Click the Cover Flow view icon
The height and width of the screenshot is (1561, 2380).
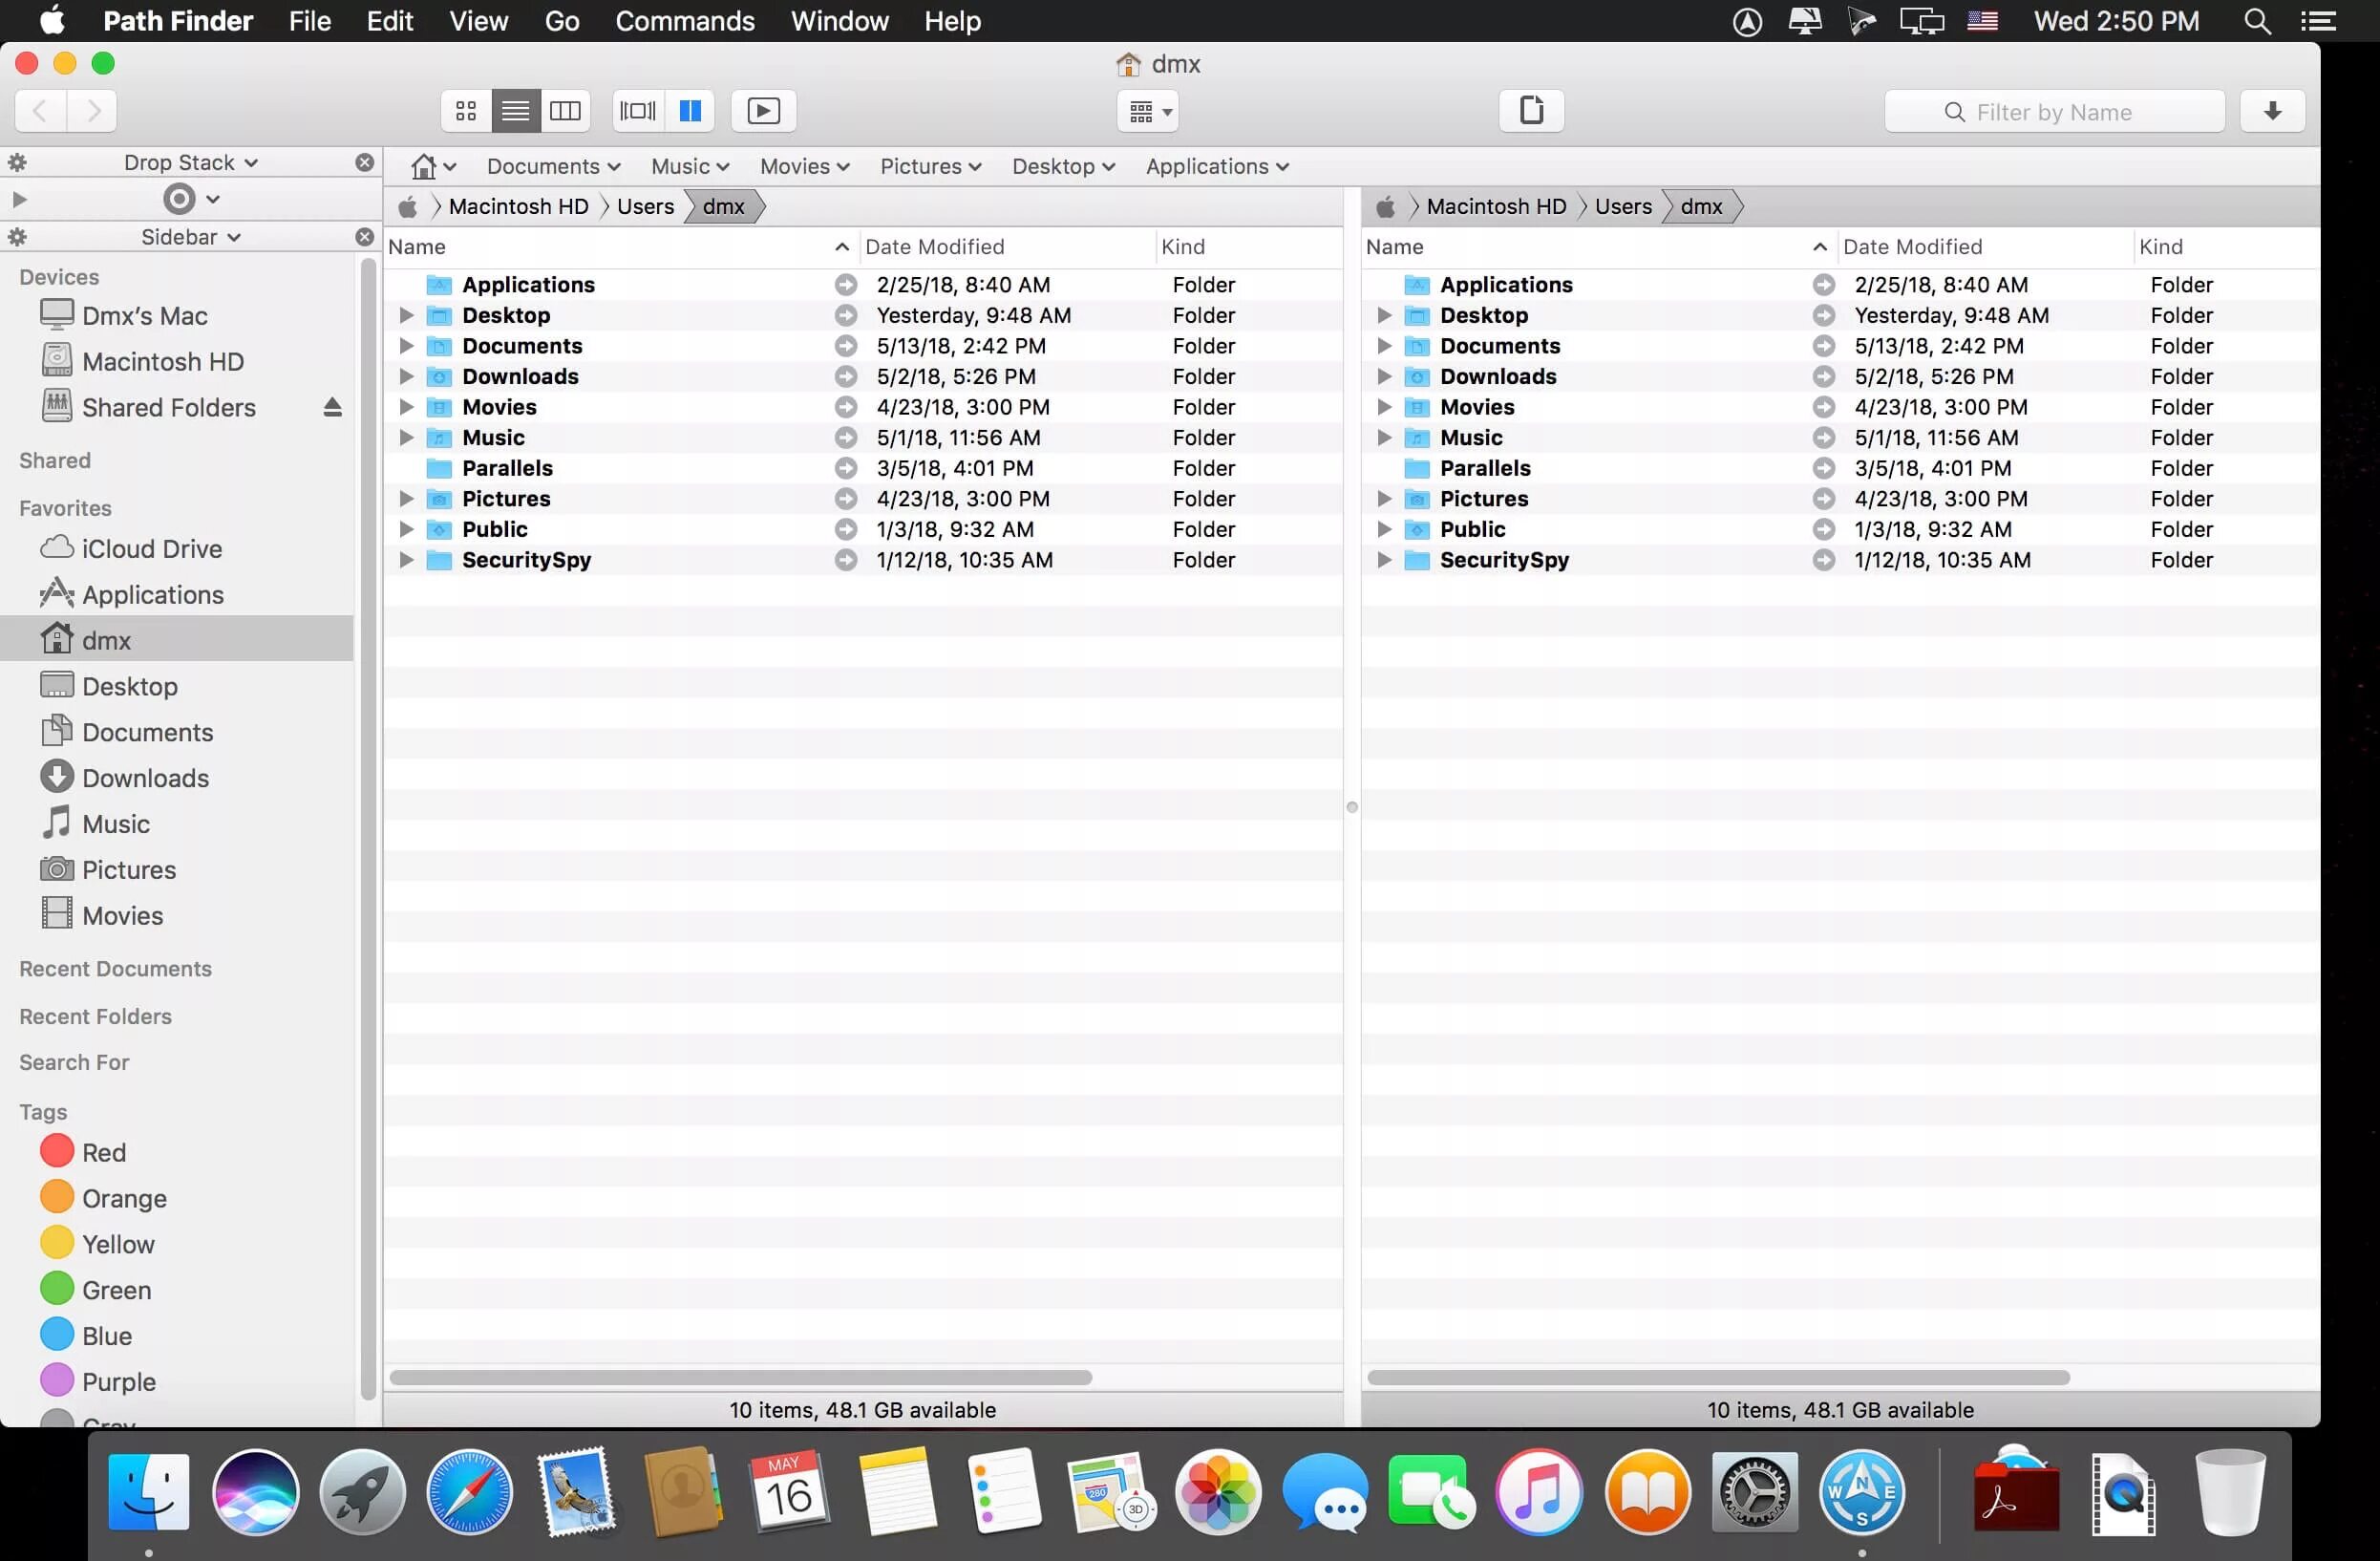click(638, 111)
